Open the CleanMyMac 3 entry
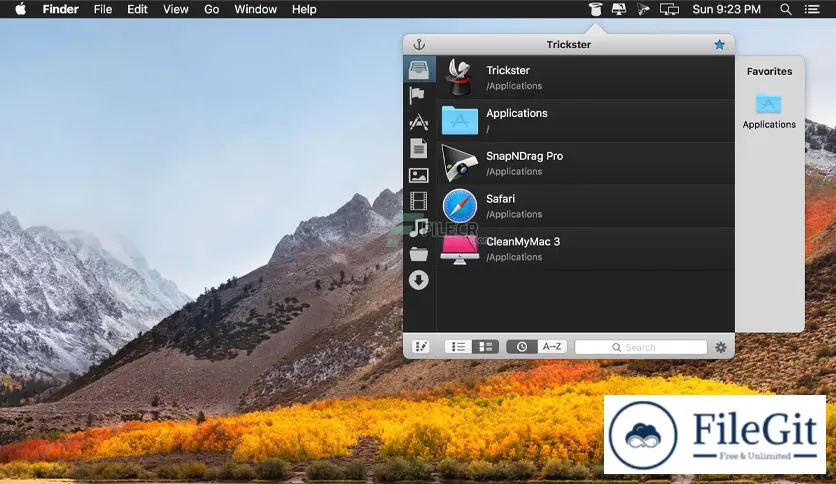 click(585, 249)
